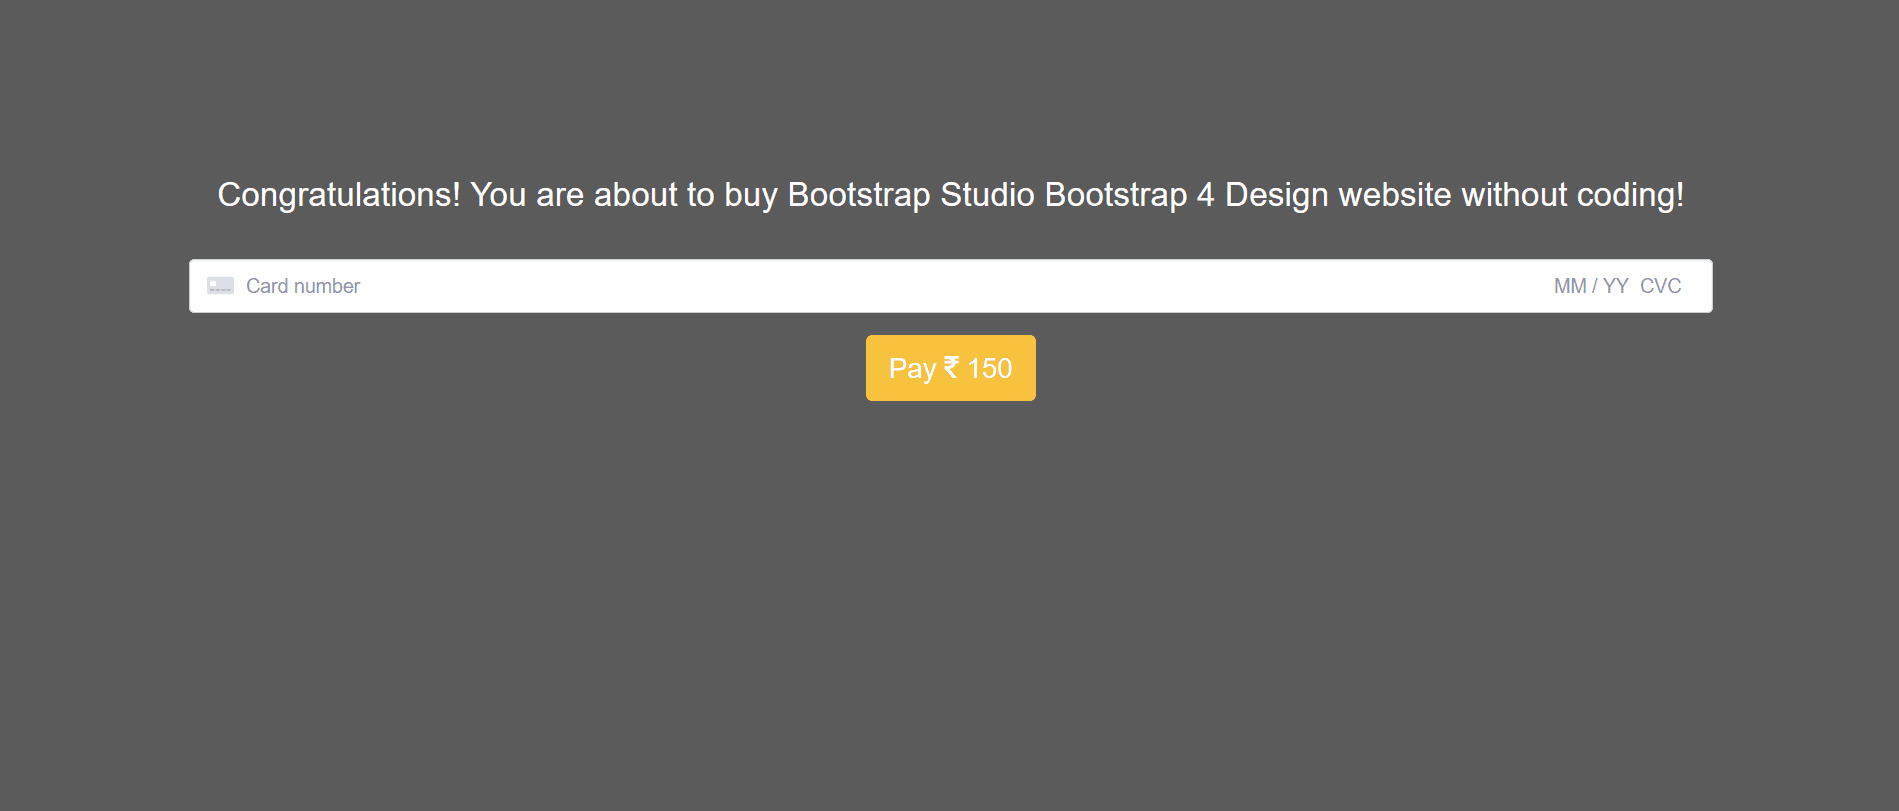Viewport: 1899px width, 811px height.
Task: Click 'Bootstrap Studio' text in the heading
Action: (910, 195)
